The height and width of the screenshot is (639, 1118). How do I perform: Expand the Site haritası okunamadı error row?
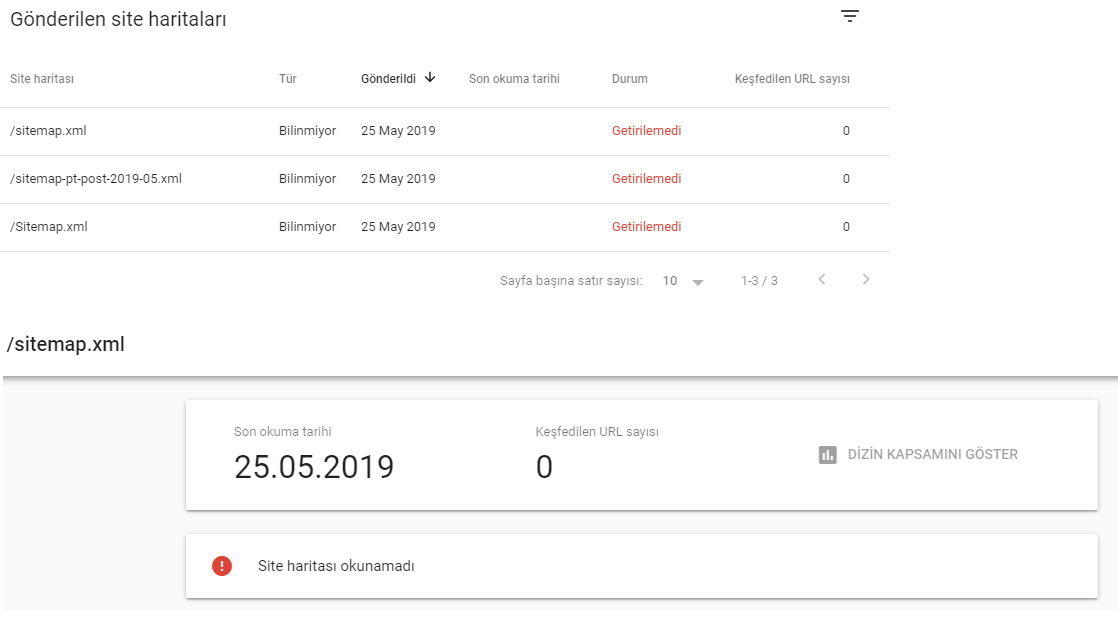point(642,566)
